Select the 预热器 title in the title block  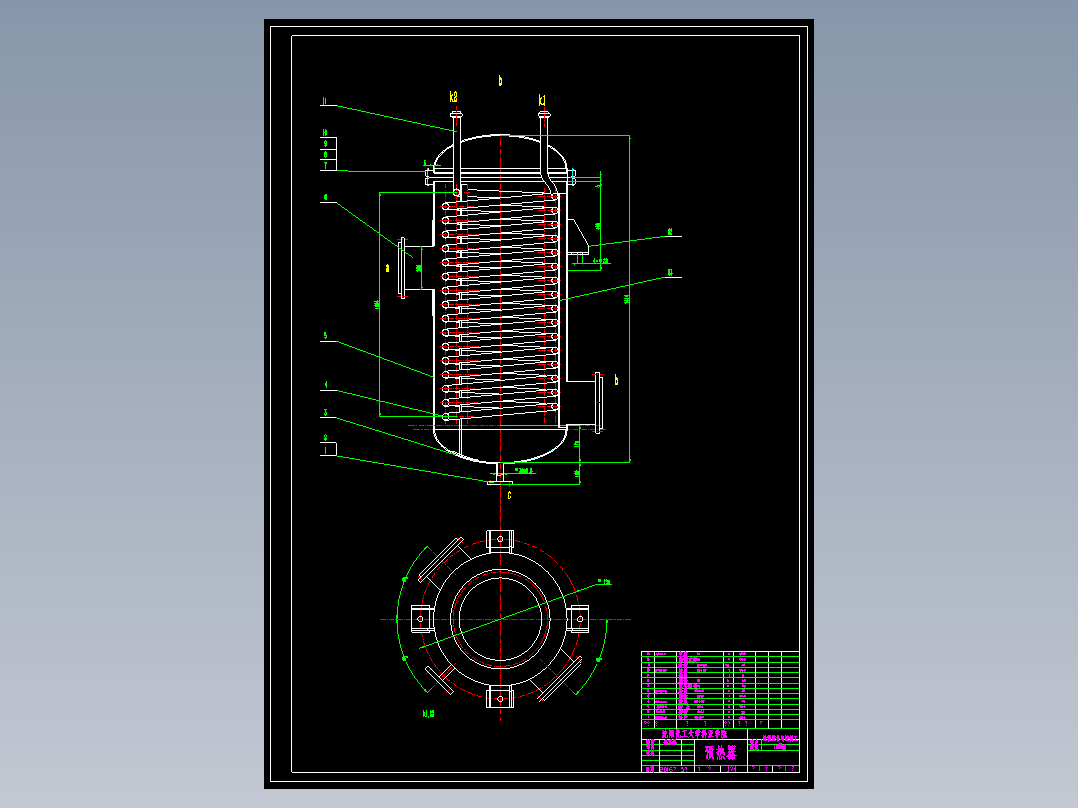720,752
